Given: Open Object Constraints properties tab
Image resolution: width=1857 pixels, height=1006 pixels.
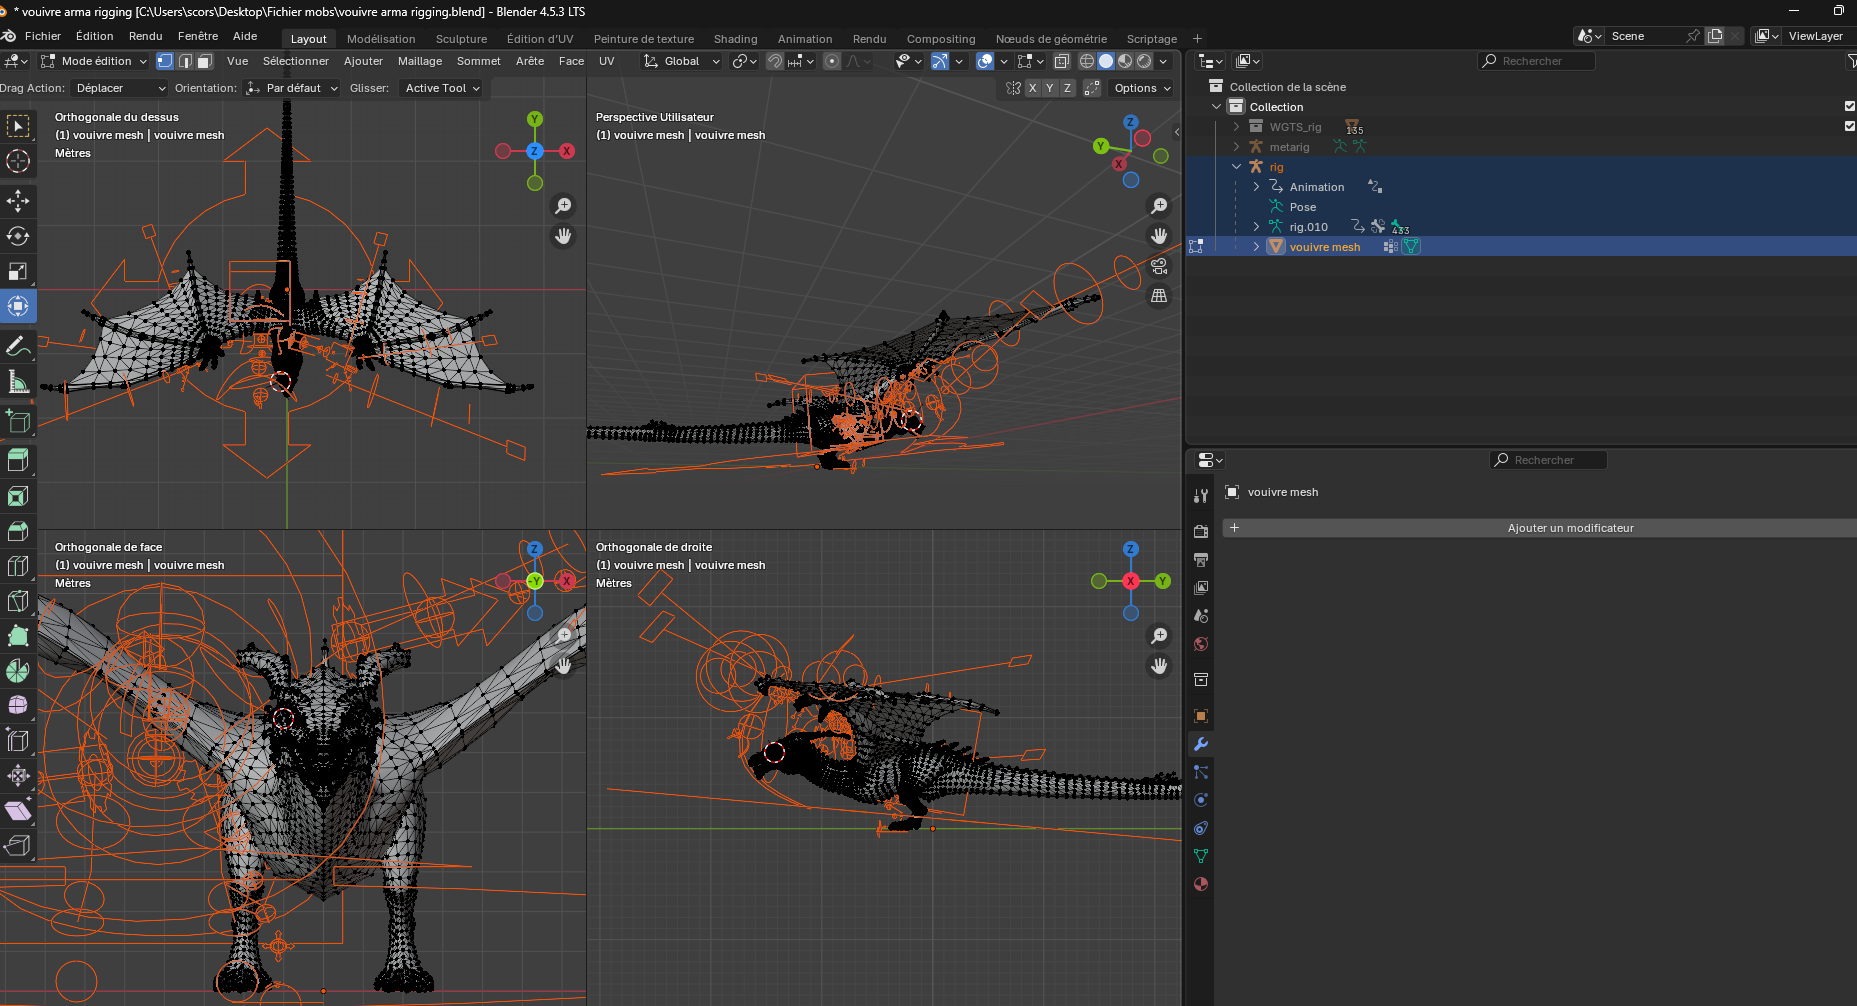Looking at the screenshot, I should click(1201, 828).
